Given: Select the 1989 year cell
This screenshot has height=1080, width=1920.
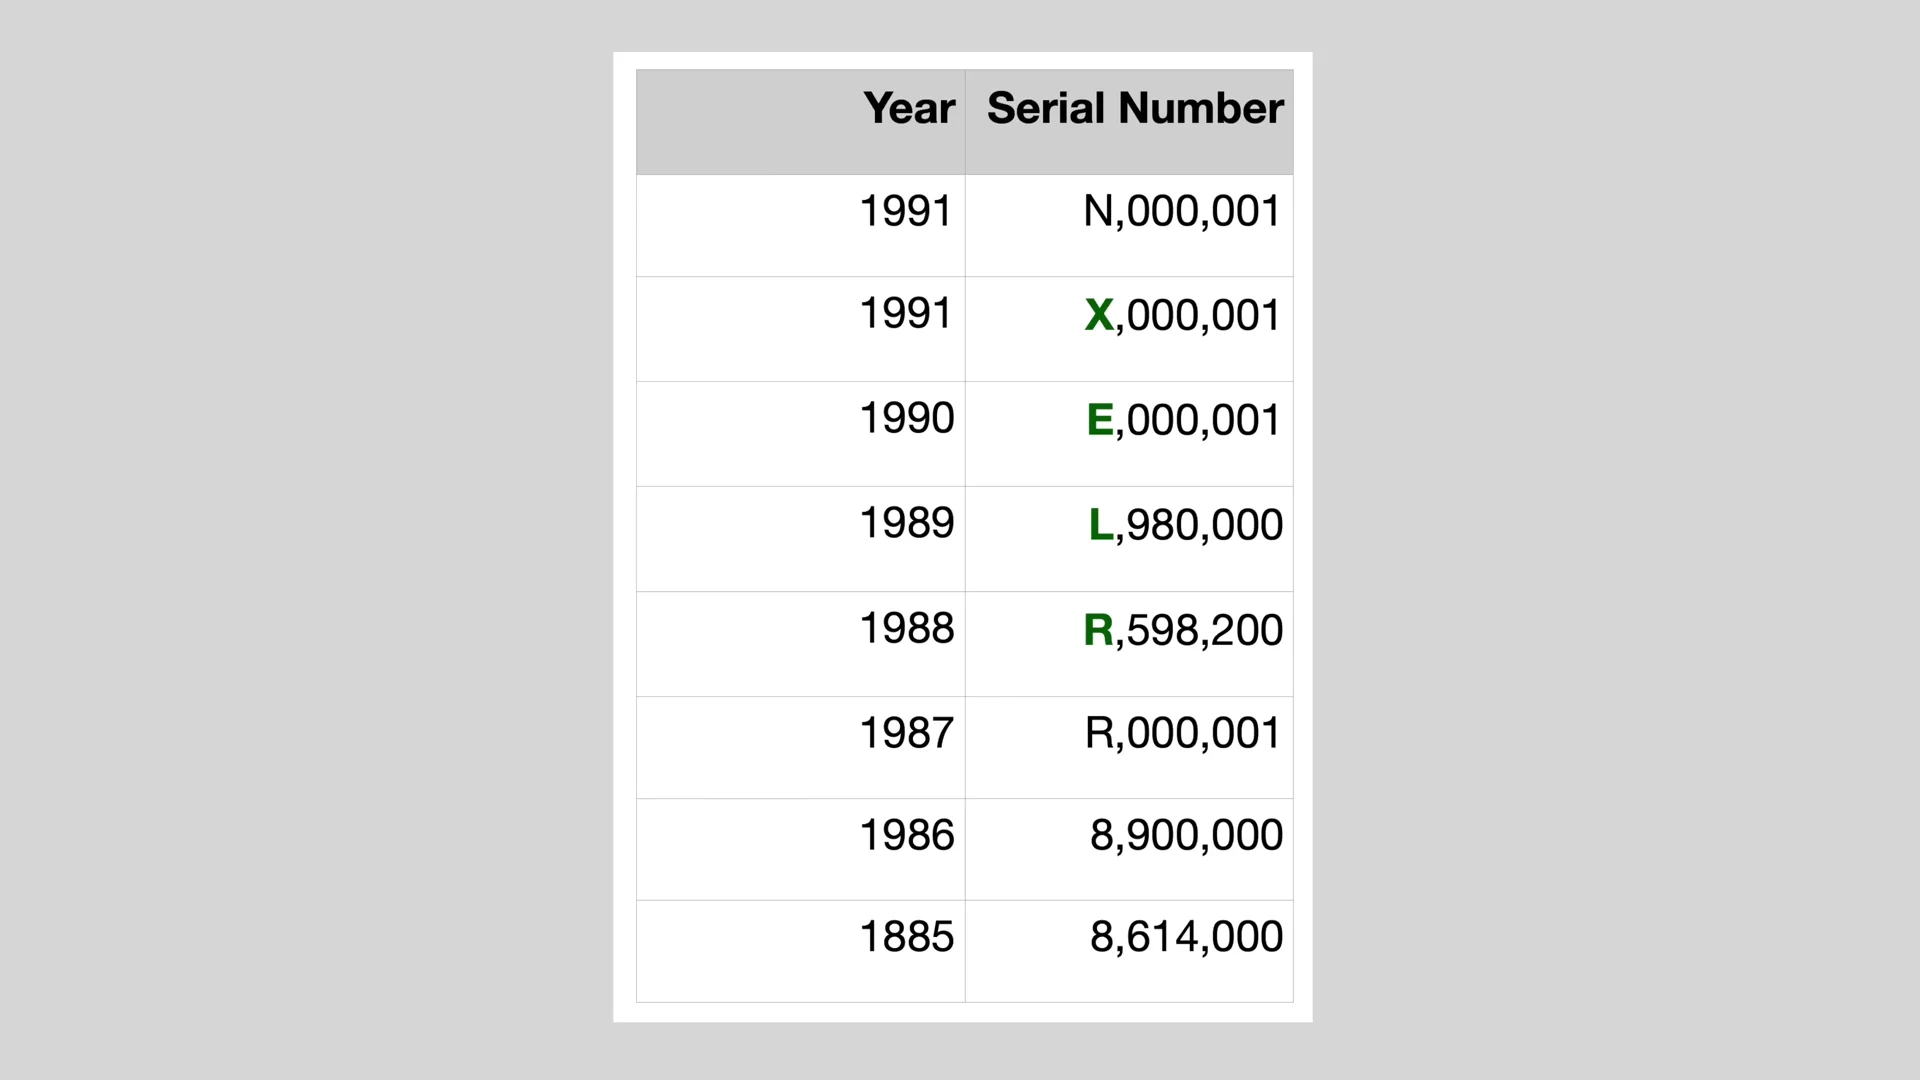Looking at the screenshot, I should (x=801, y=539).
